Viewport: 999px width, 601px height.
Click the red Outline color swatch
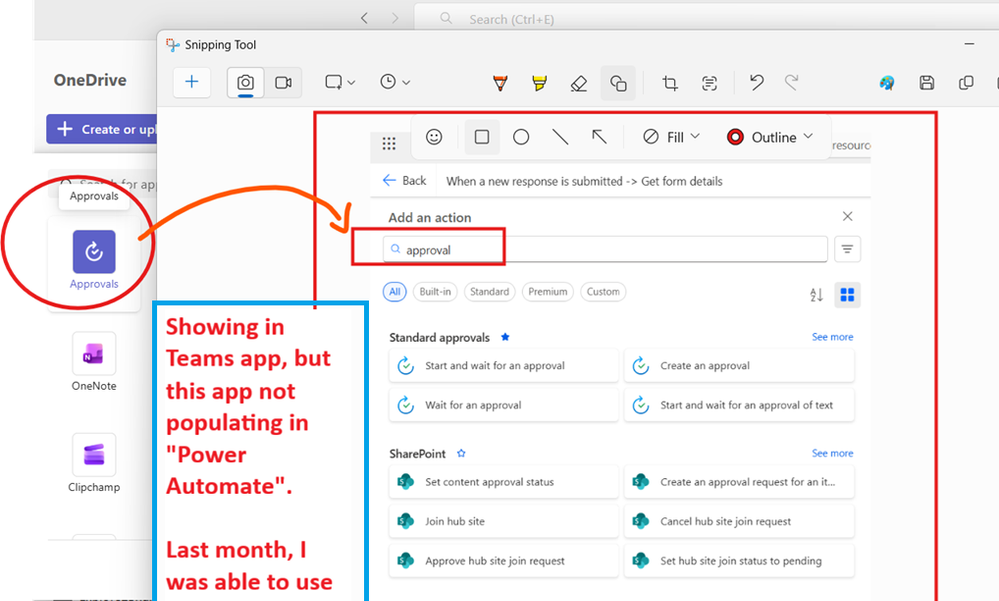[735, 137]
